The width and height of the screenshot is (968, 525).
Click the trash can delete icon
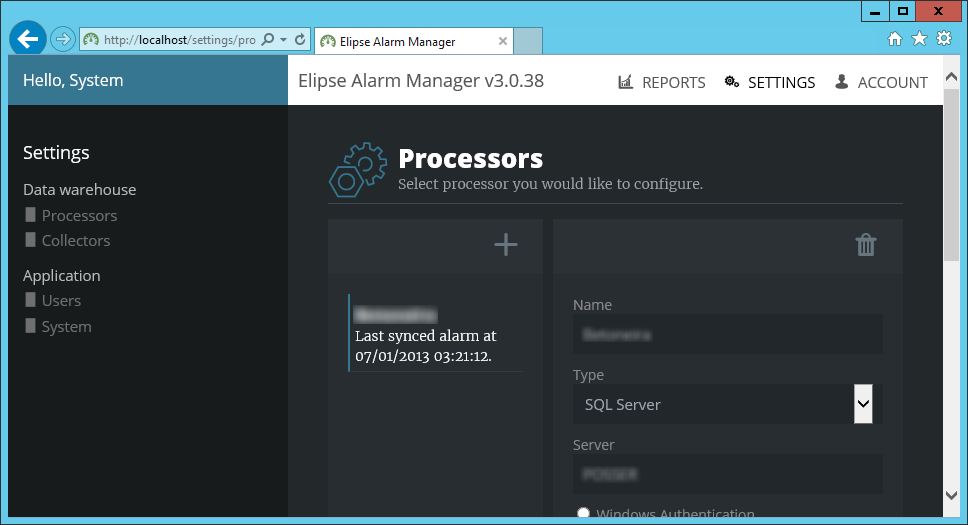866,245
